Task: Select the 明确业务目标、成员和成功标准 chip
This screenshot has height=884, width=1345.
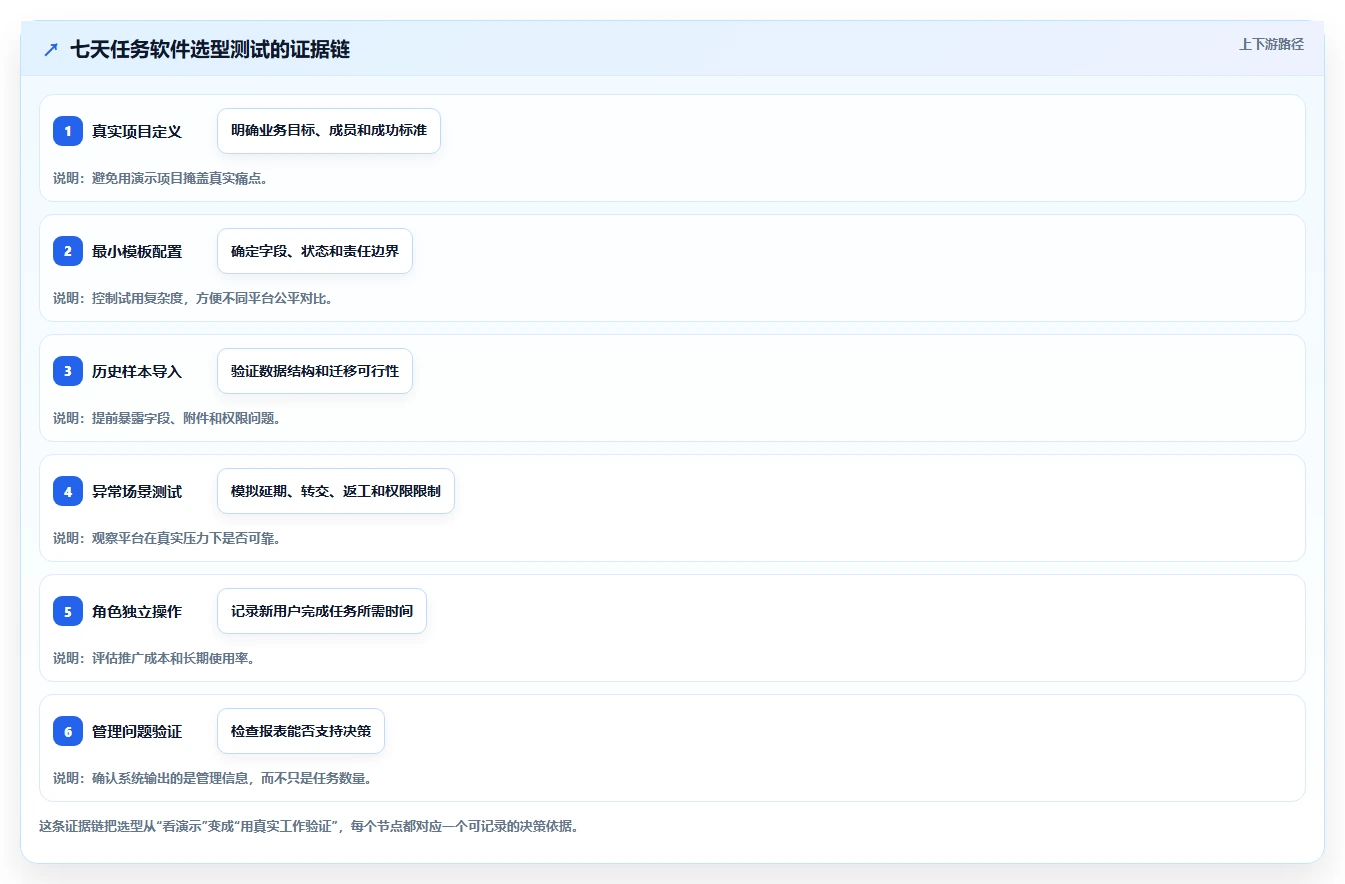Action: pos(329,131)
